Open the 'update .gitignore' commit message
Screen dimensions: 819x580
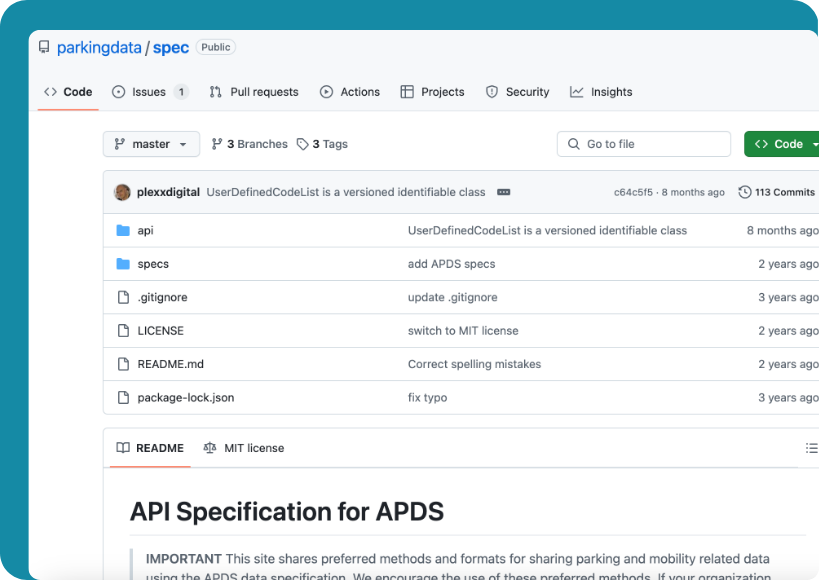coord(452,297)
